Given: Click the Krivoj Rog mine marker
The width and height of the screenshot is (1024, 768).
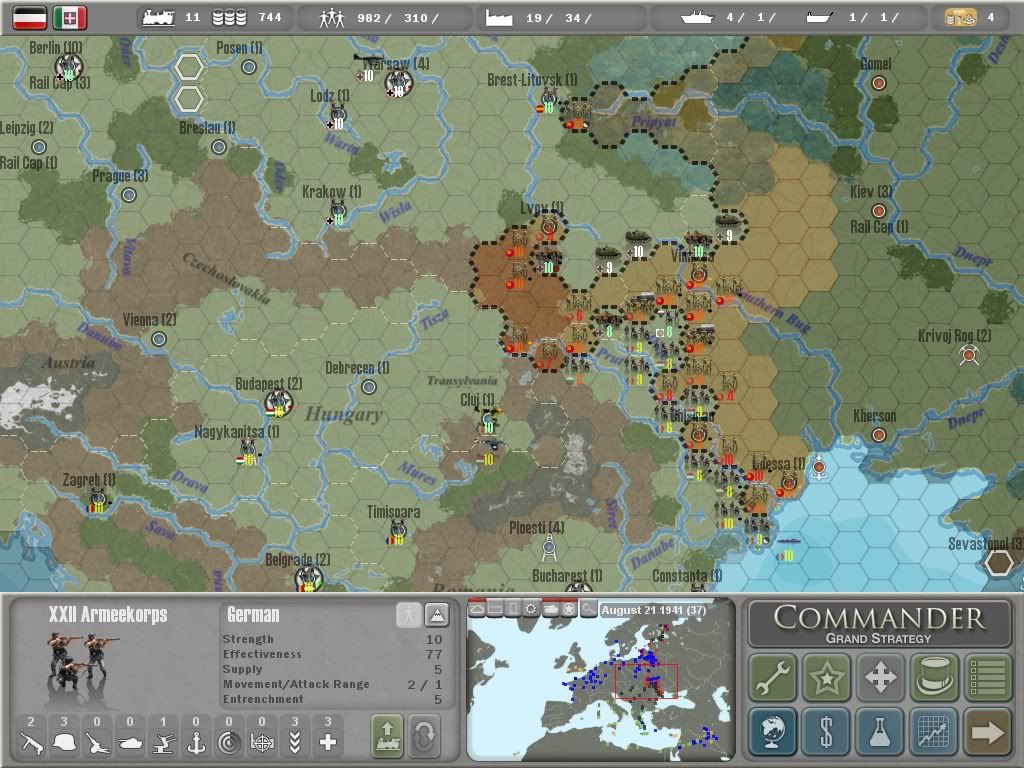Looking at the screenshot, I should coord(969,355).
